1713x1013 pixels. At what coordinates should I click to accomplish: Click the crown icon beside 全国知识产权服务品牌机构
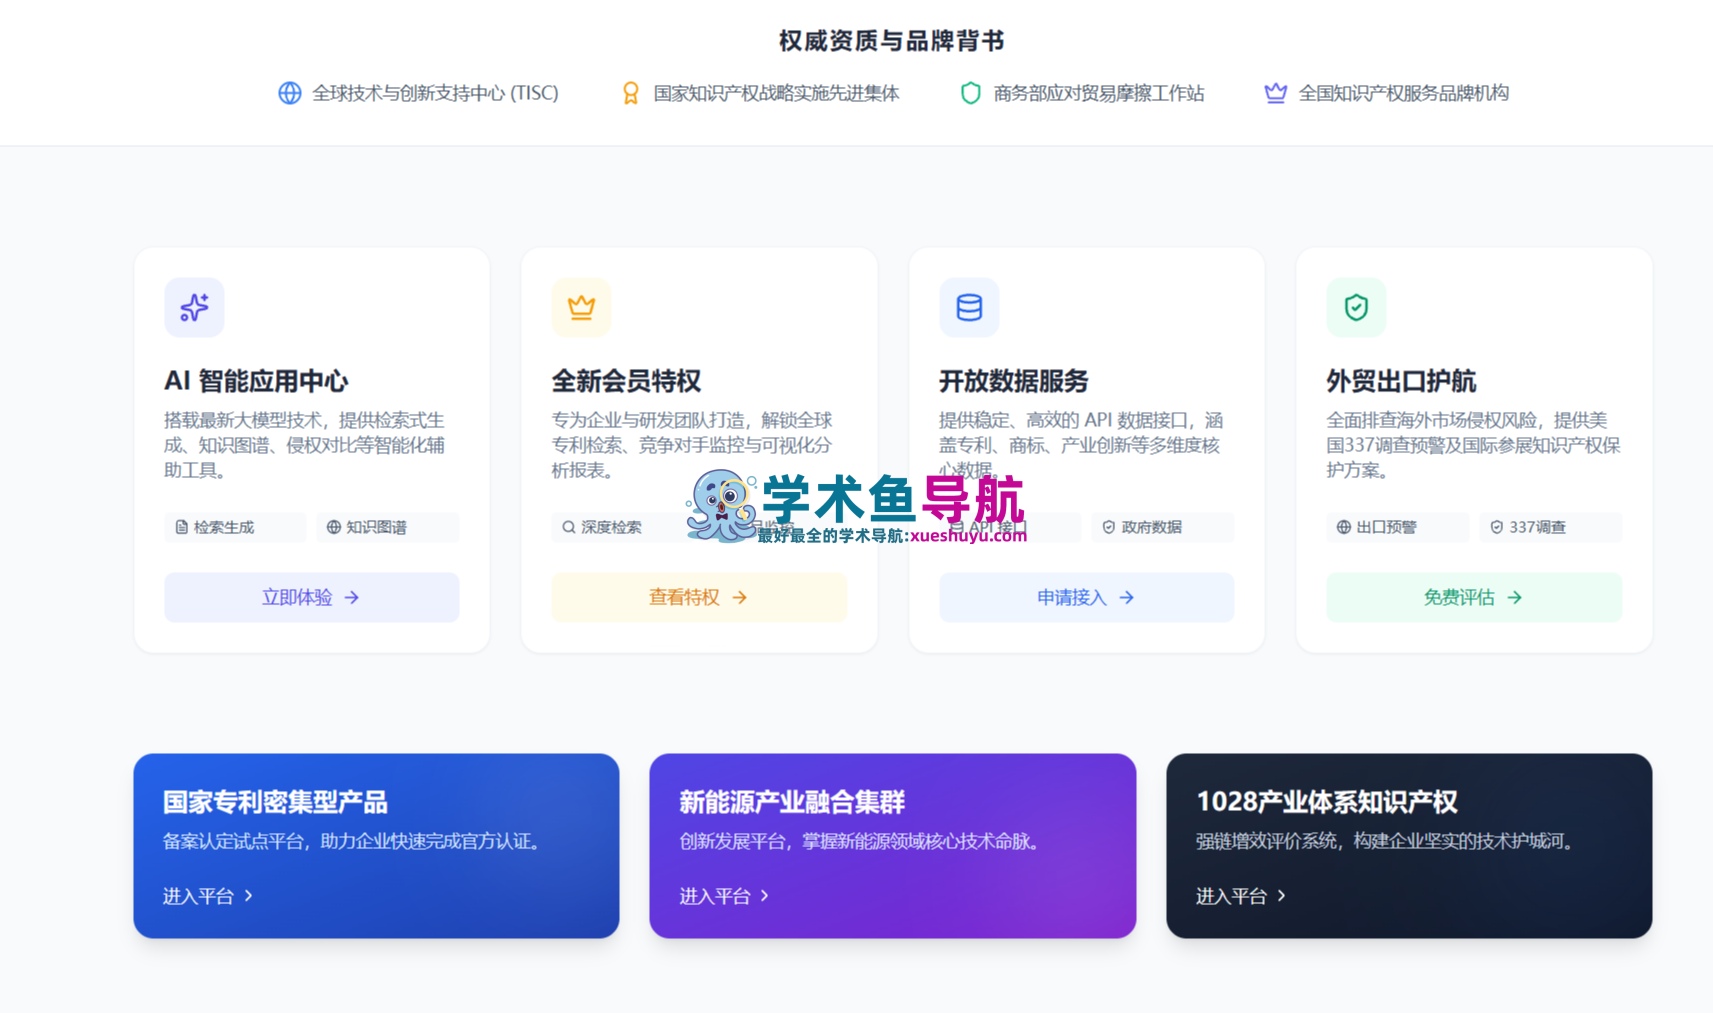[x=1275, y=93]
